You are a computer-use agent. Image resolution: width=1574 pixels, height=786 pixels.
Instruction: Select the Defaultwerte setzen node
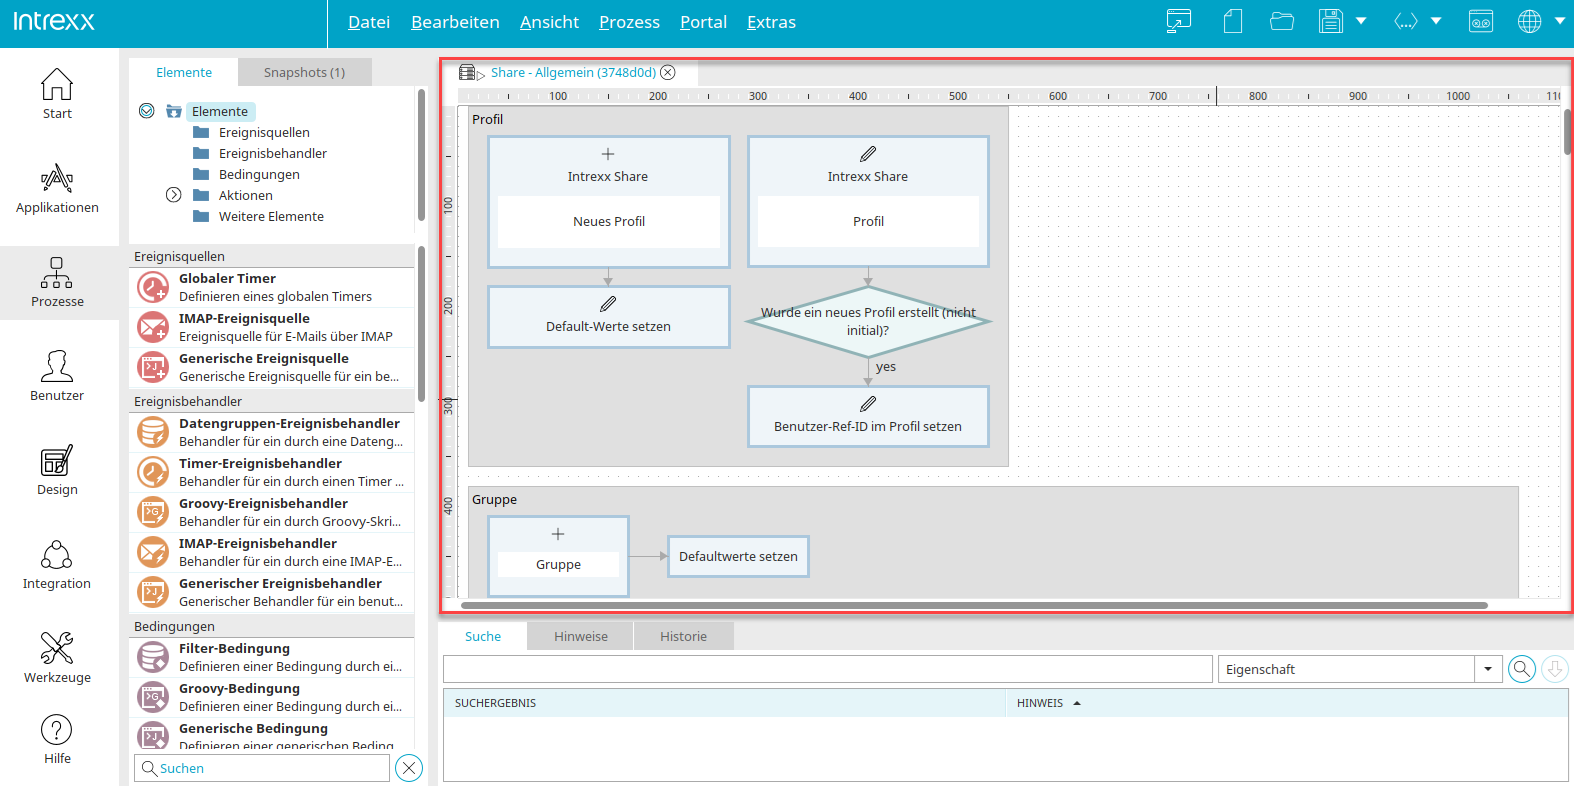738,557
